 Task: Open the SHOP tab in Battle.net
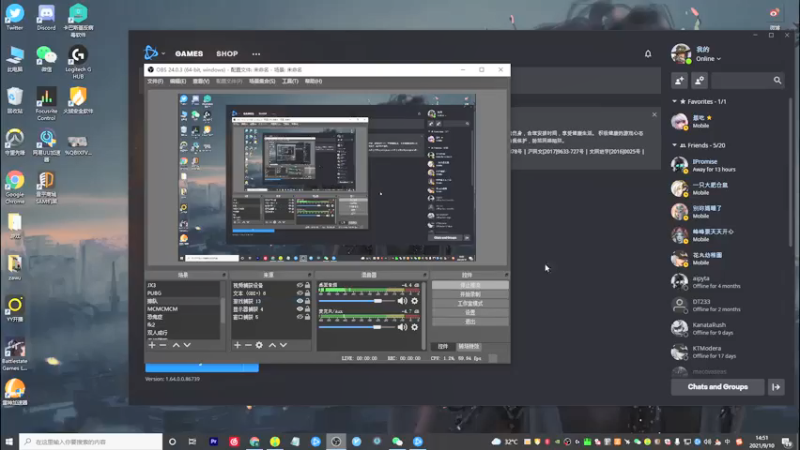227,54
